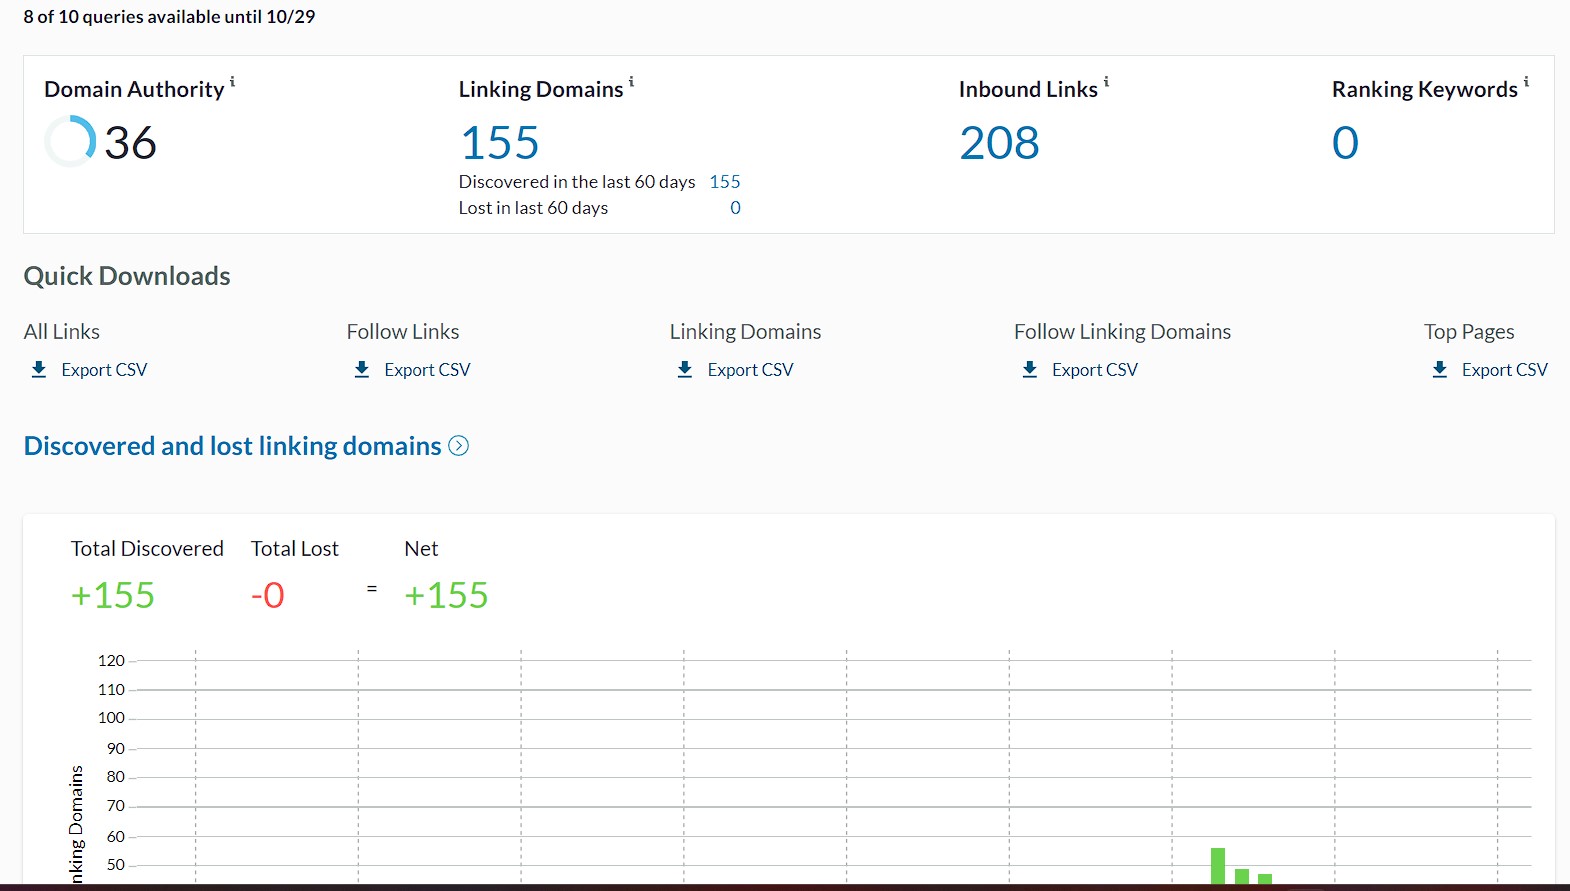This screenshot has height=891, width=1570.
Task: Click the download icon under Follow Linking Domains
Action: (x=1030, y=370)
